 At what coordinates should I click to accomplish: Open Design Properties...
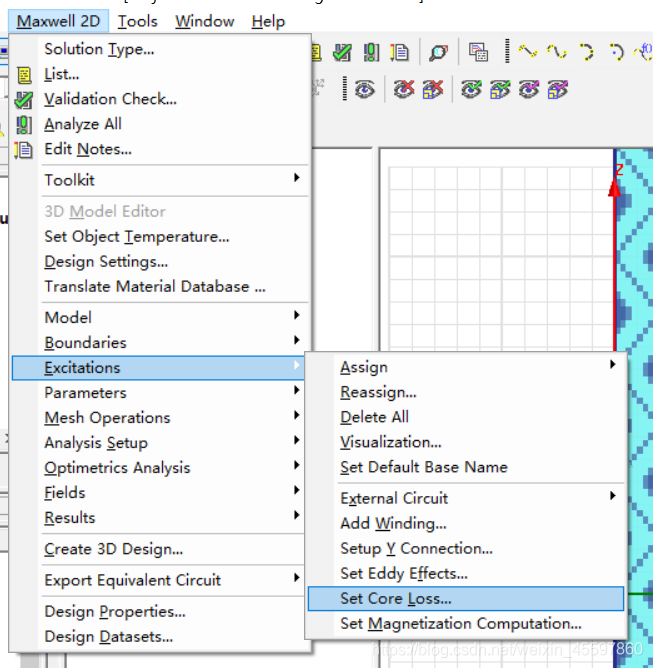tap(158, 612)
